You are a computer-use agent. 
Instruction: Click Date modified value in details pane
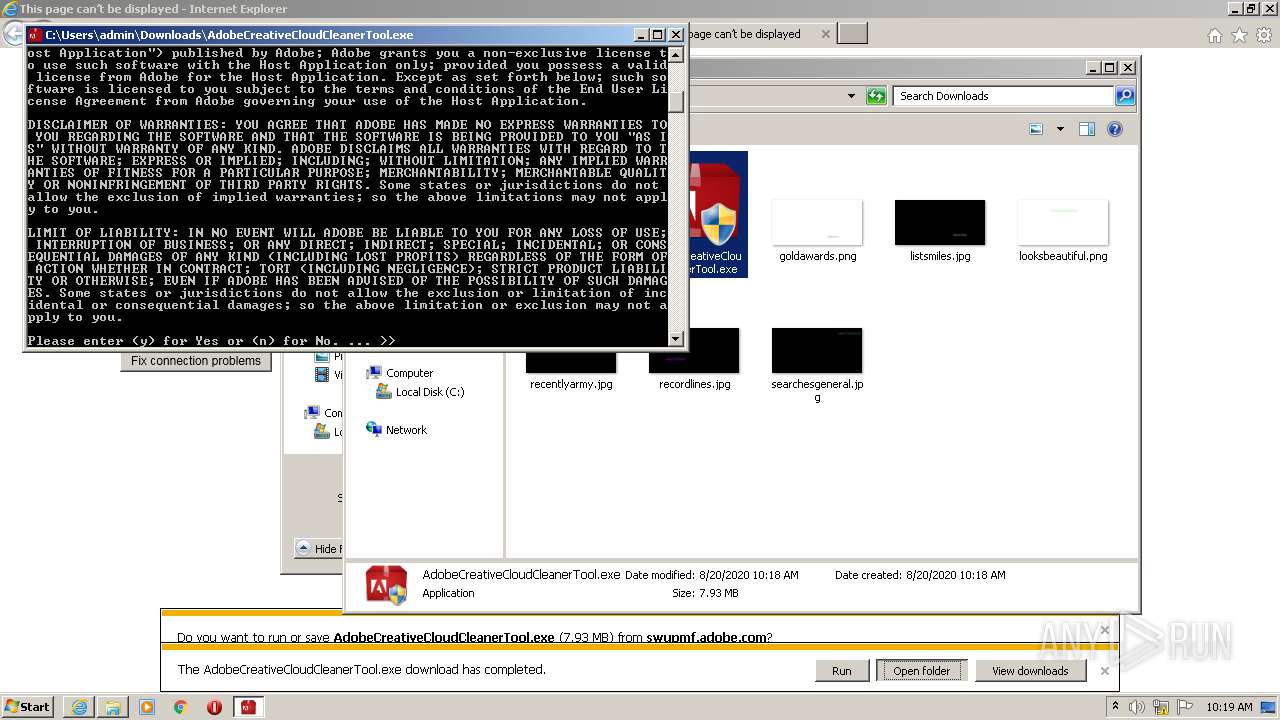(749, 575)
